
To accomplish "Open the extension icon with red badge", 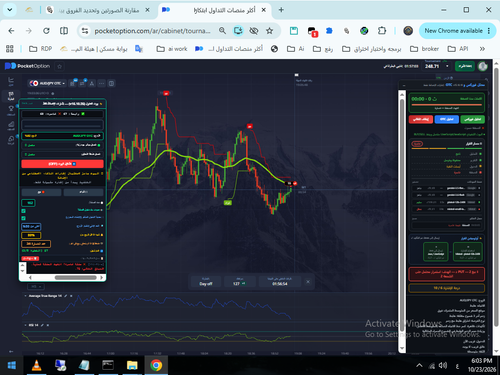I will point(312,32).
